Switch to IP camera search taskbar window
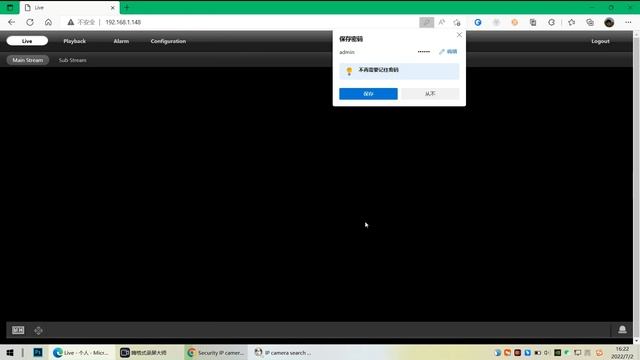This screenshot has width=640, height=360. tap(283, 352)
